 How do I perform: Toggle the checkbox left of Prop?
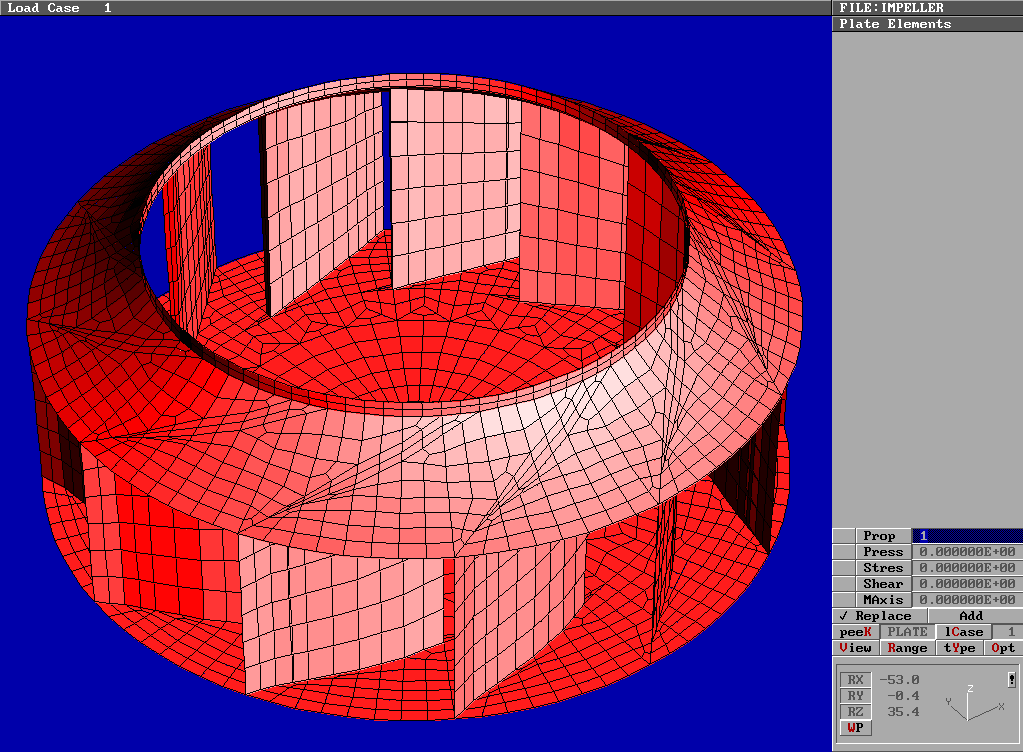click(844, 536)
